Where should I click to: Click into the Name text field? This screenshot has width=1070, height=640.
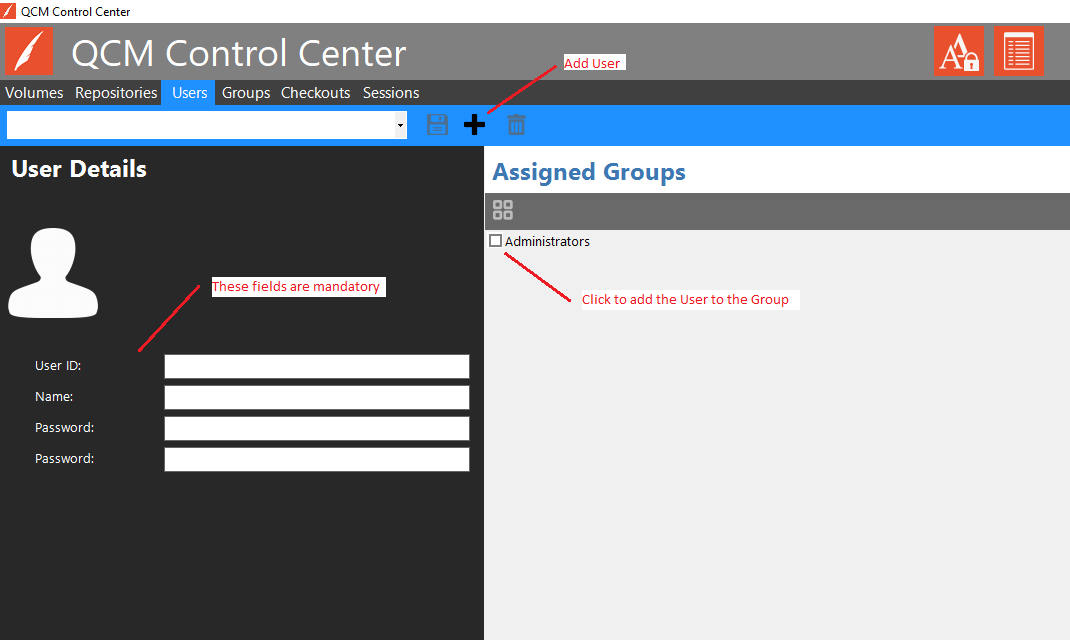(316, 397)
